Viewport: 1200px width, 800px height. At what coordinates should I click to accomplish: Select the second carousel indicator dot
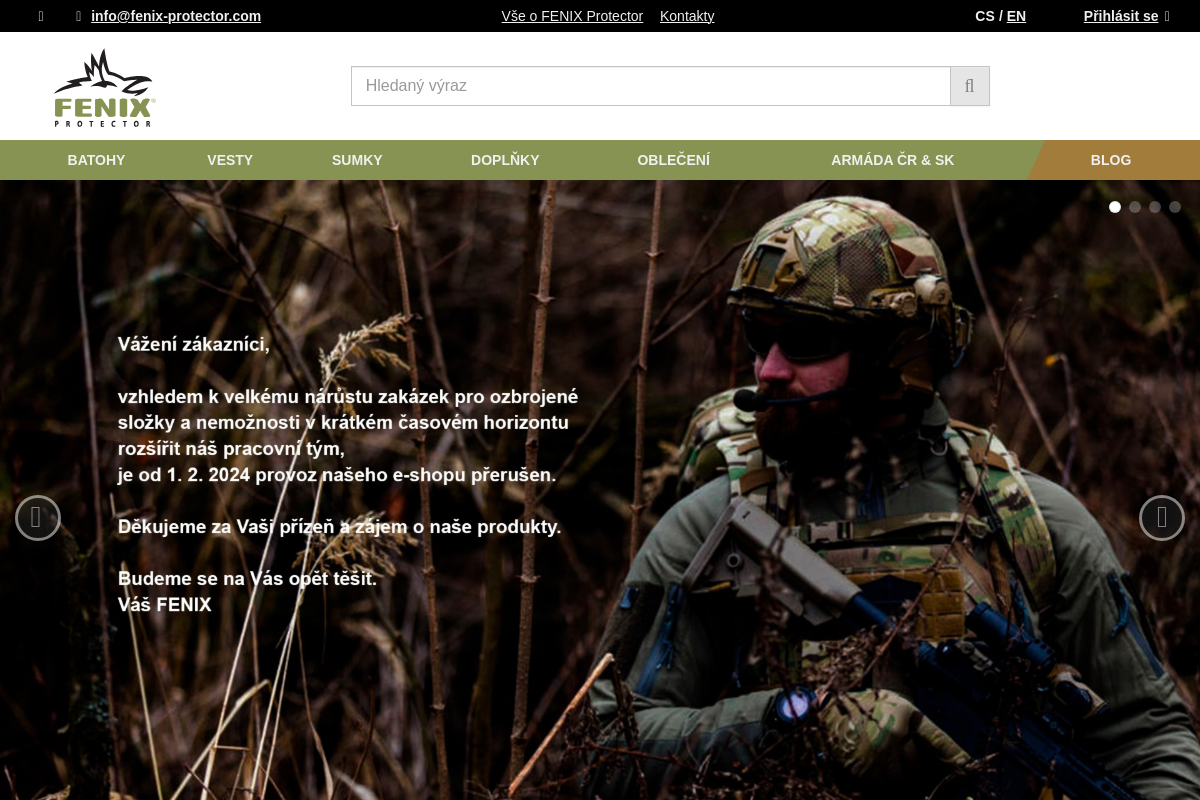pos(1135,207)
